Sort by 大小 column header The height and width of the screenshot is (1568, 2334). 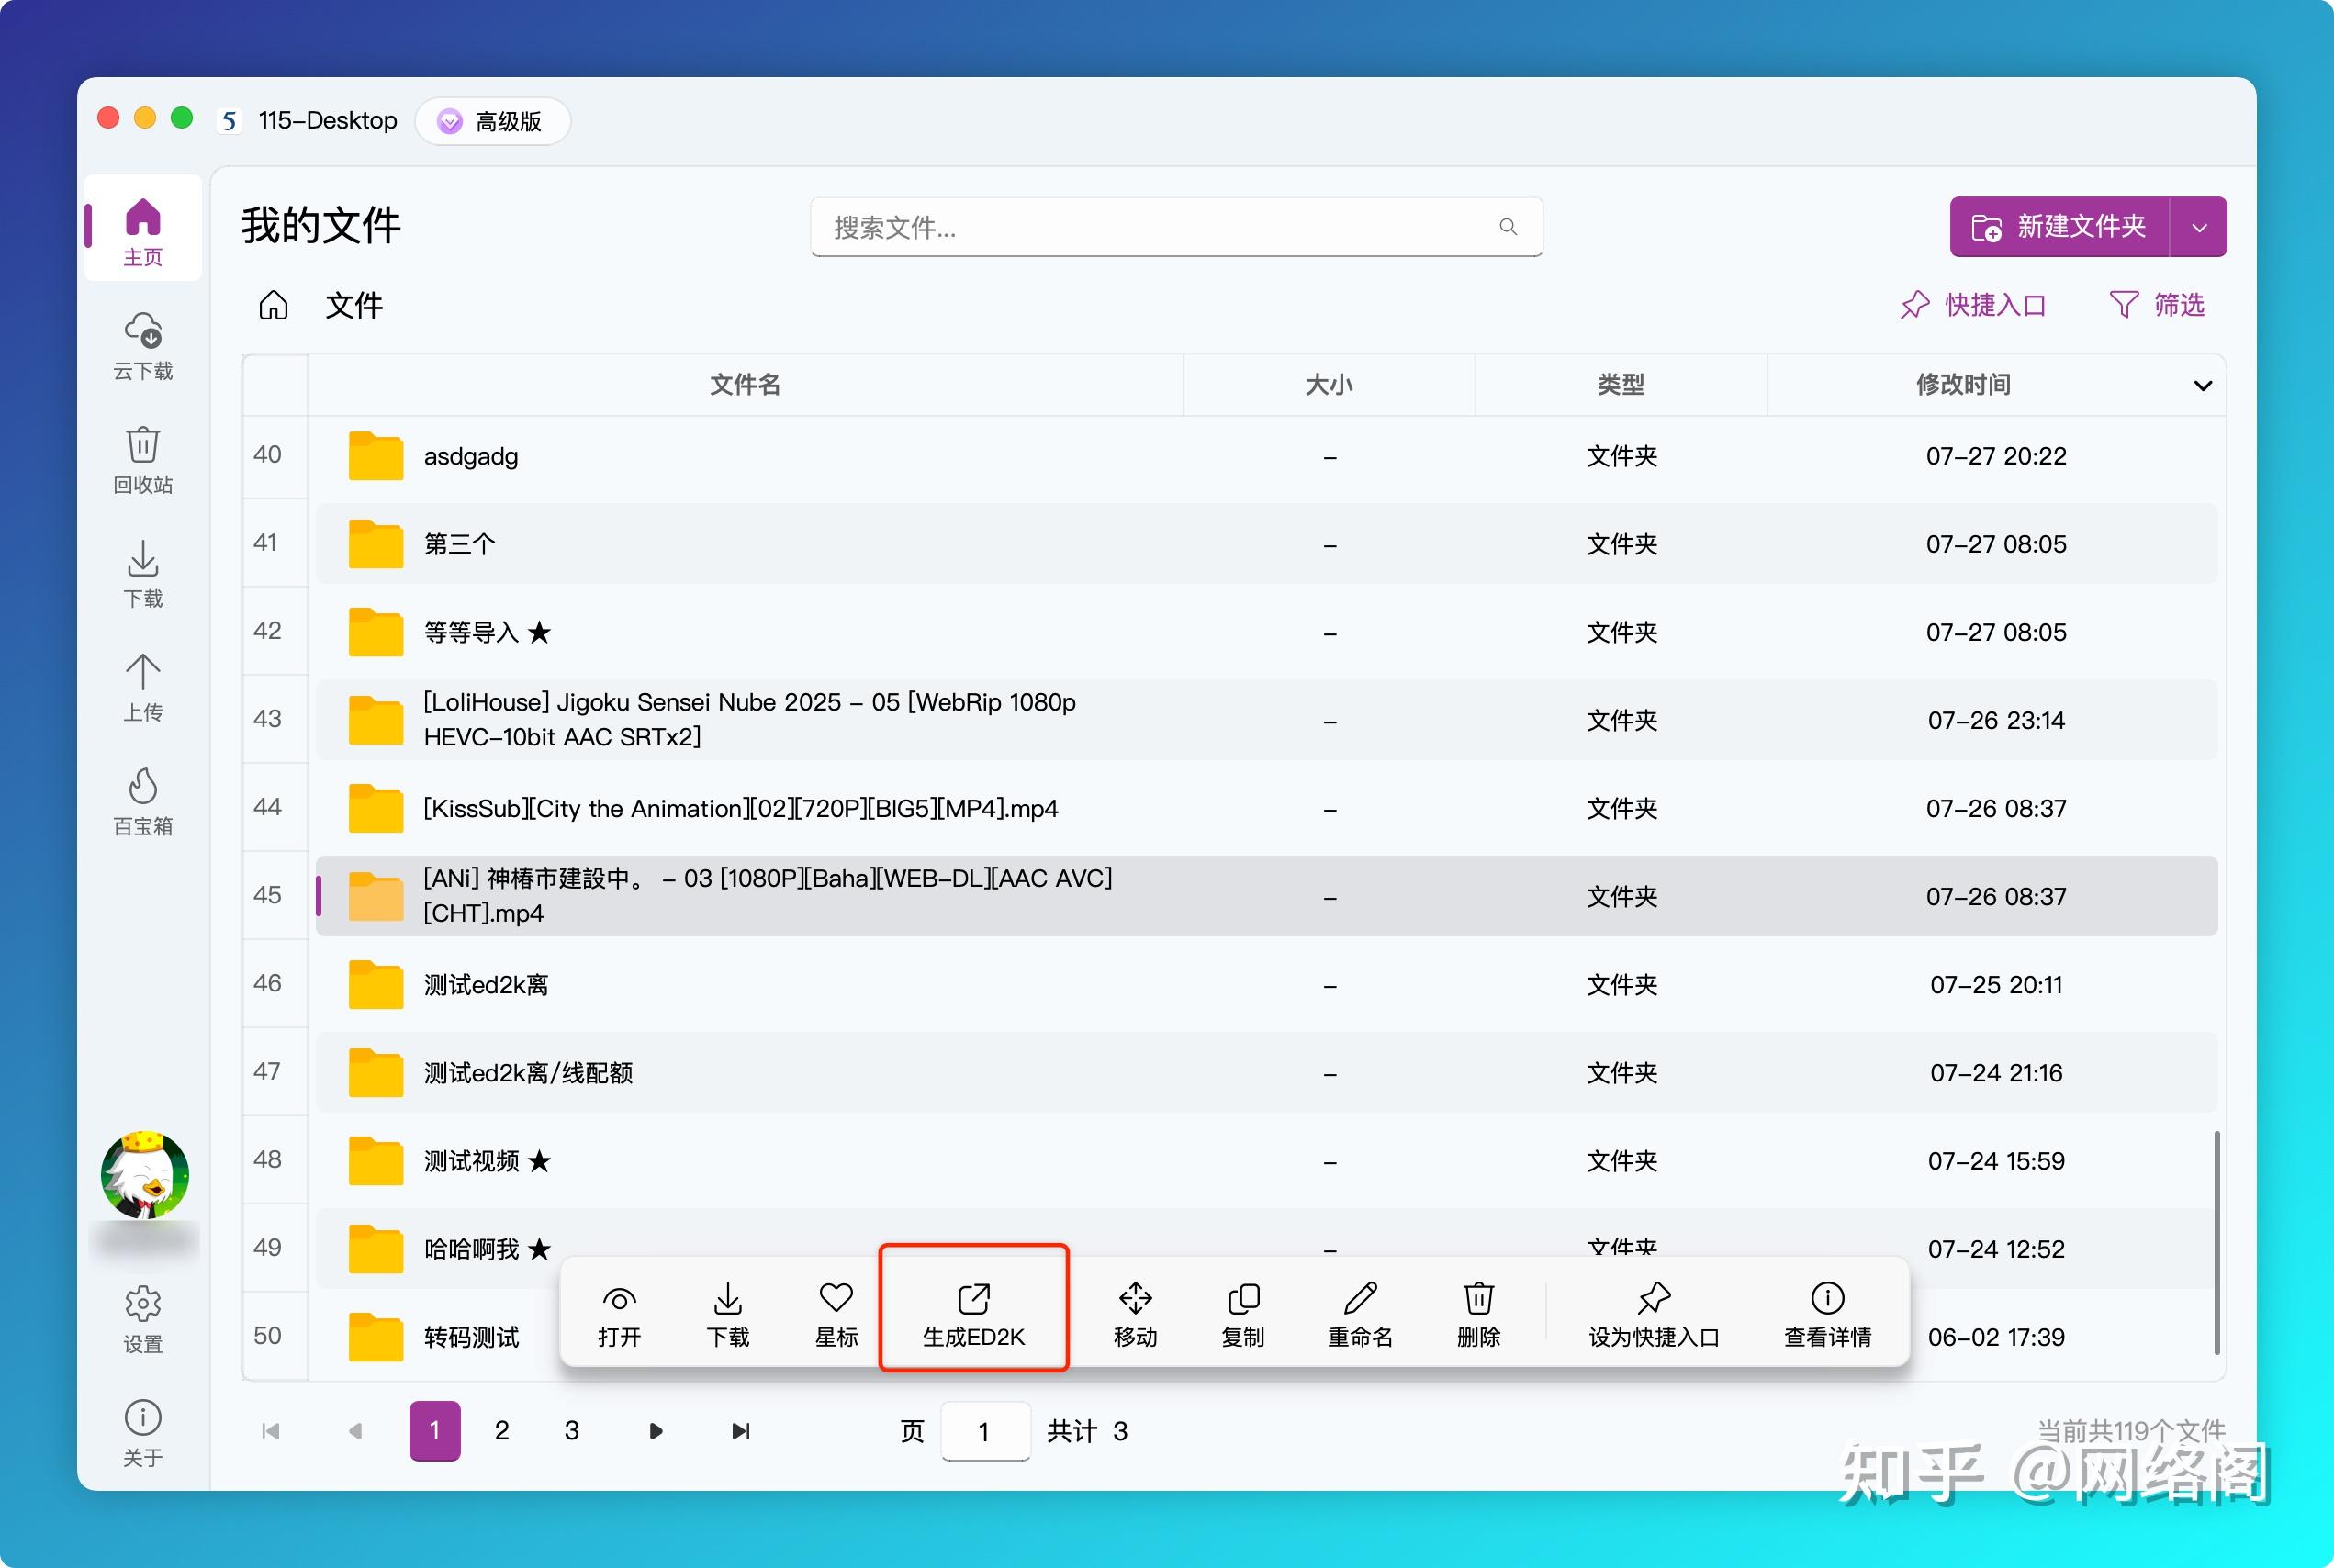point(1329,385)
